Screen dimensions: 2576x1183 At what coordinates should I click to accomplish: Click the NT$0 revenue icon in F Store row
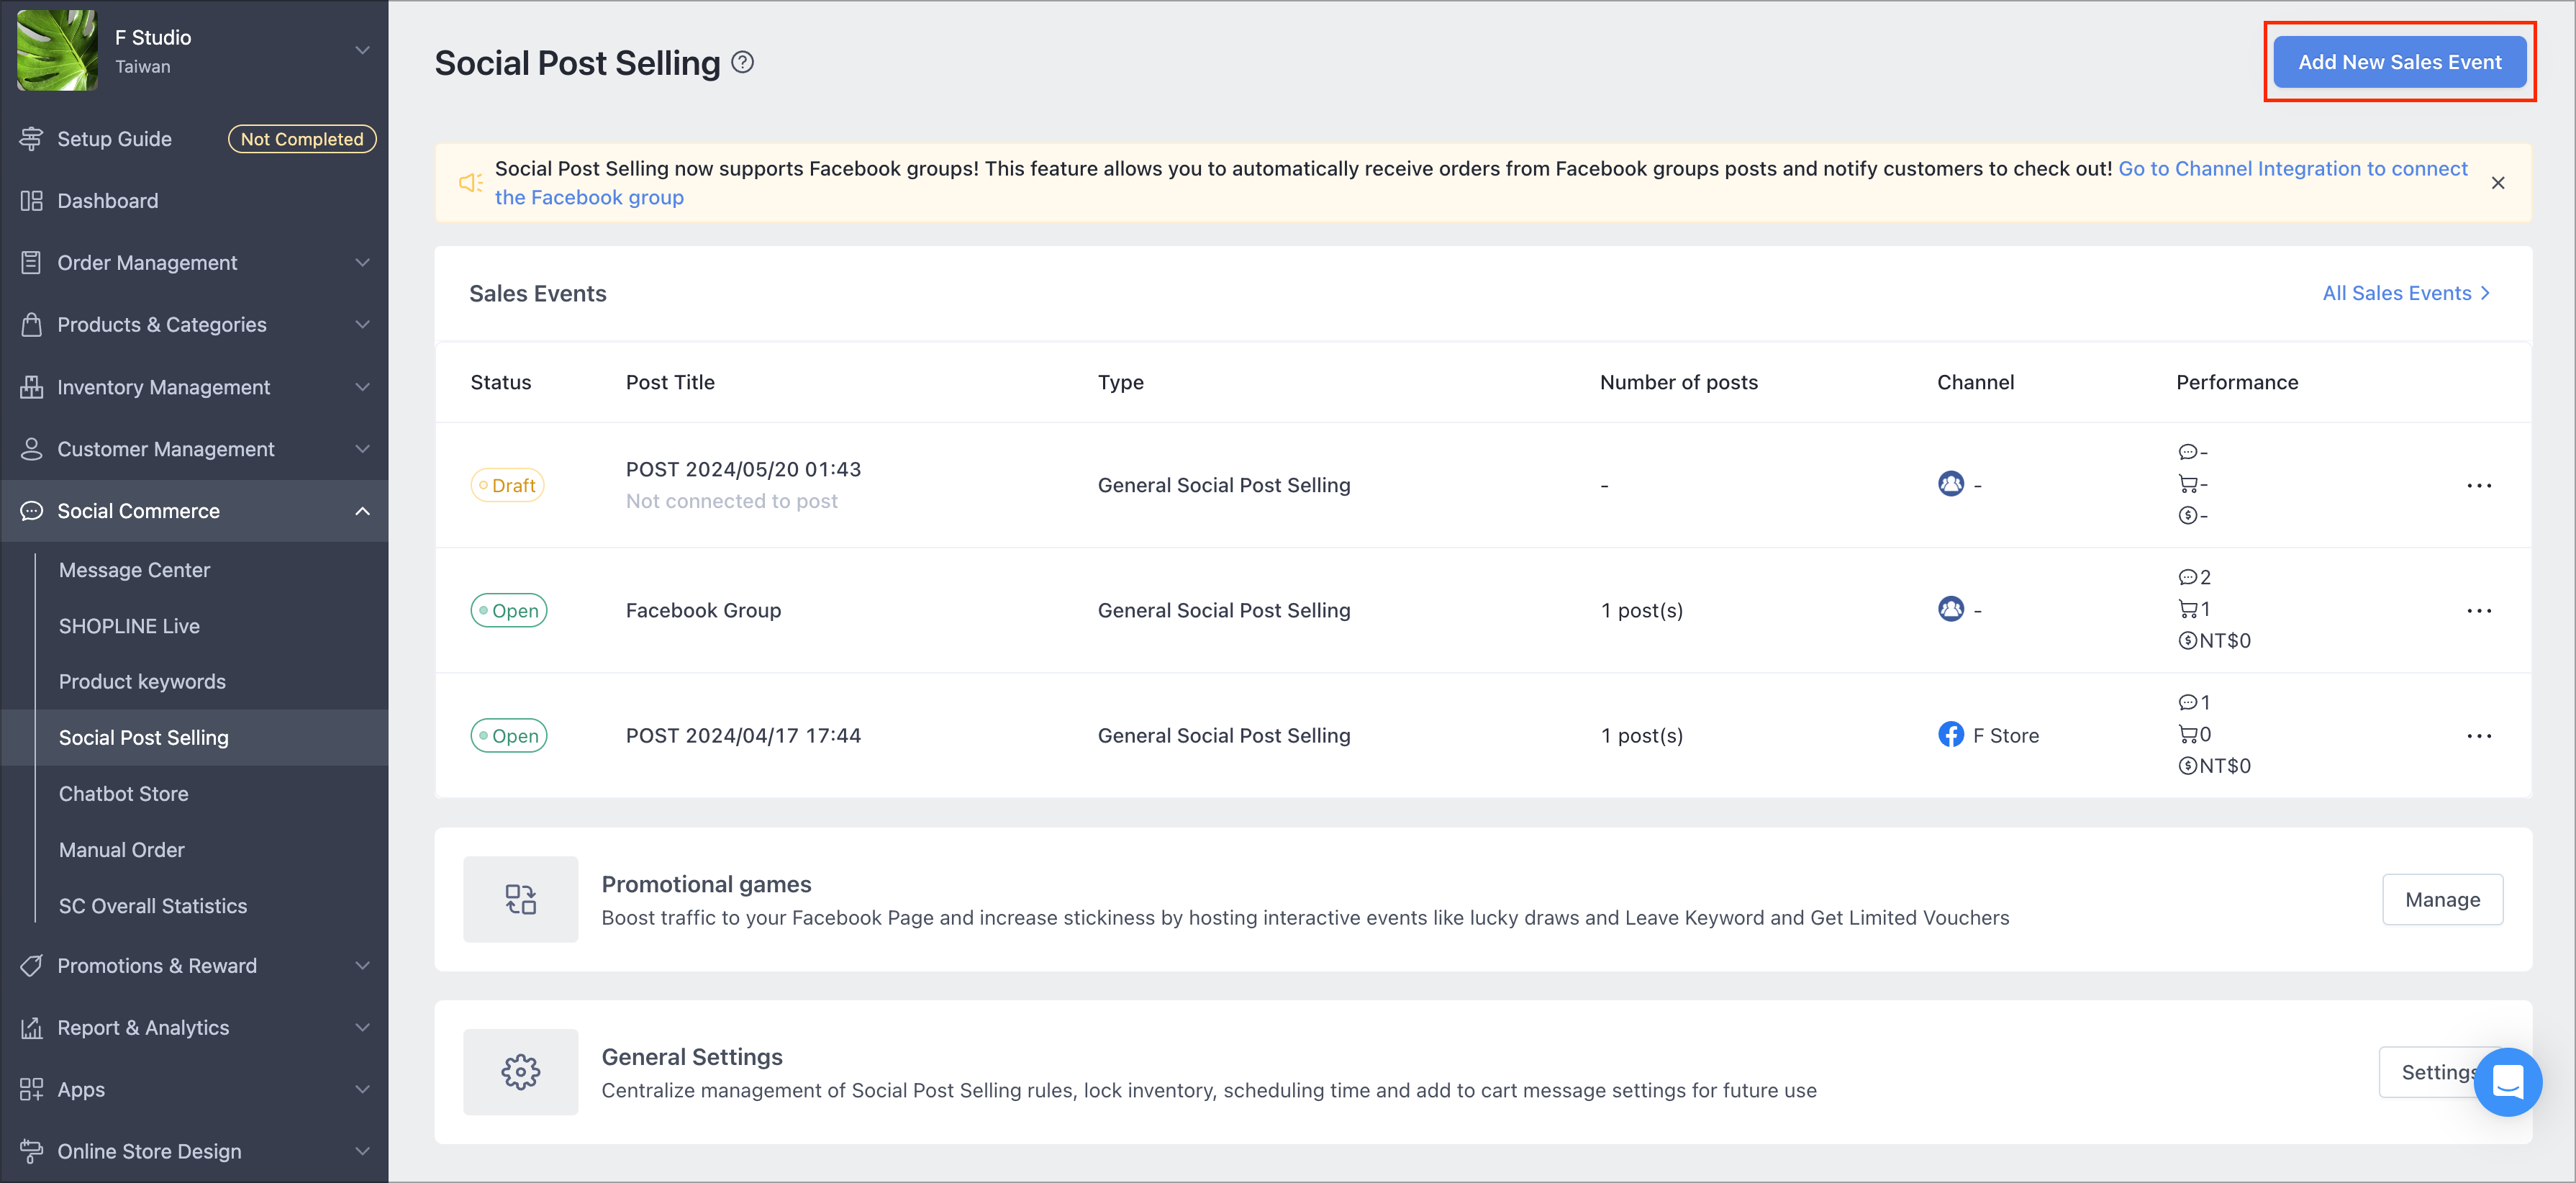point(2187,766)
